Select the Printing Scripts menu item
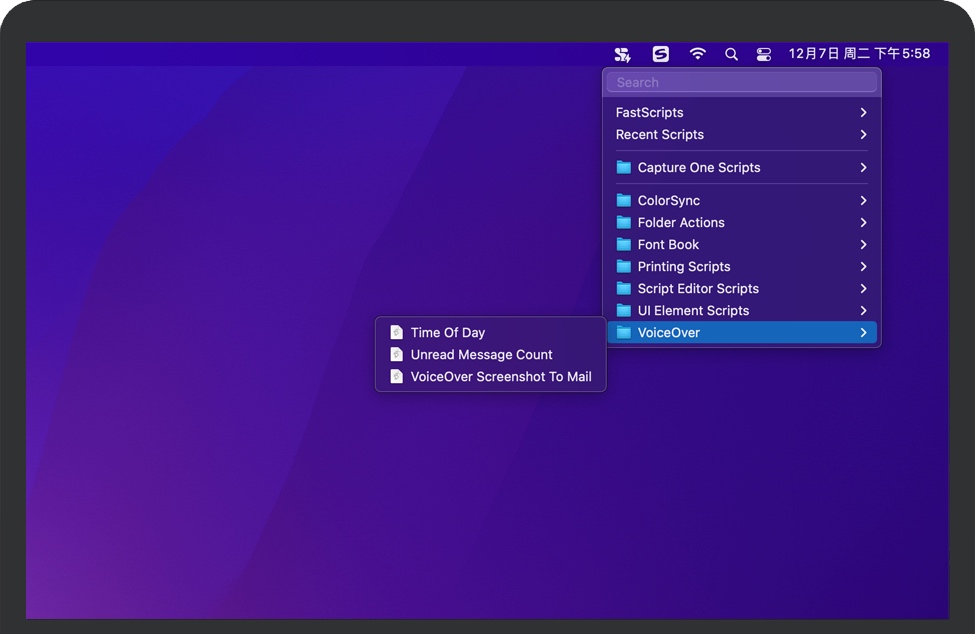The height and width of the screenshot is (634, 975). (684, 267)
